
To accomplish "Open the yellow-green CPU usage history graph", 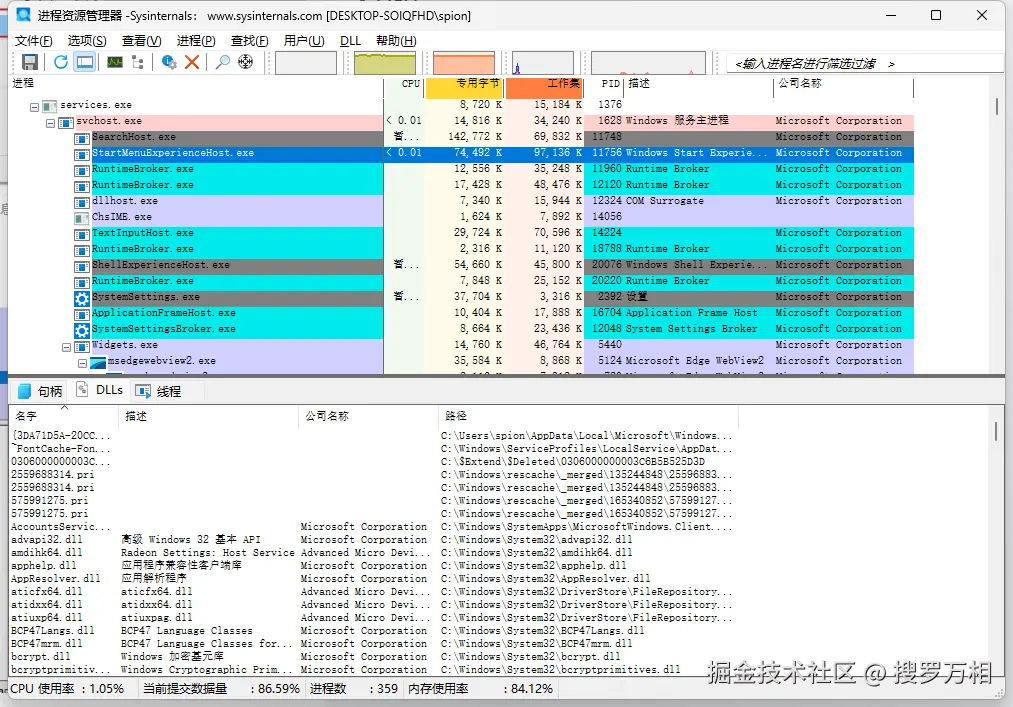I will (x=384, y=63).
